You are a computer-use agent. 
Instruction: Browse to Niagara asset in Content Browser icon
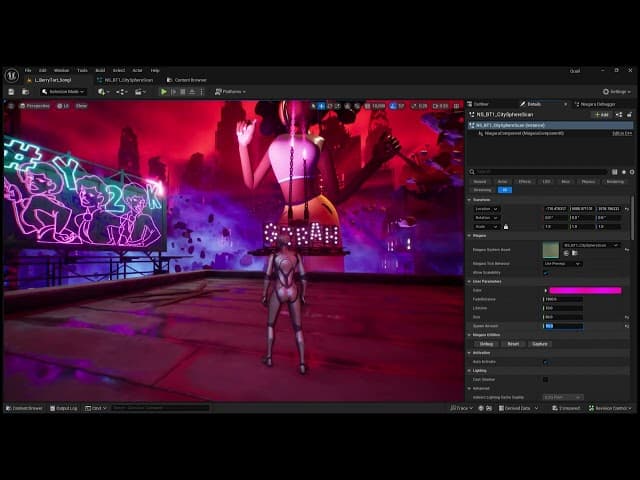pos(575,253)
